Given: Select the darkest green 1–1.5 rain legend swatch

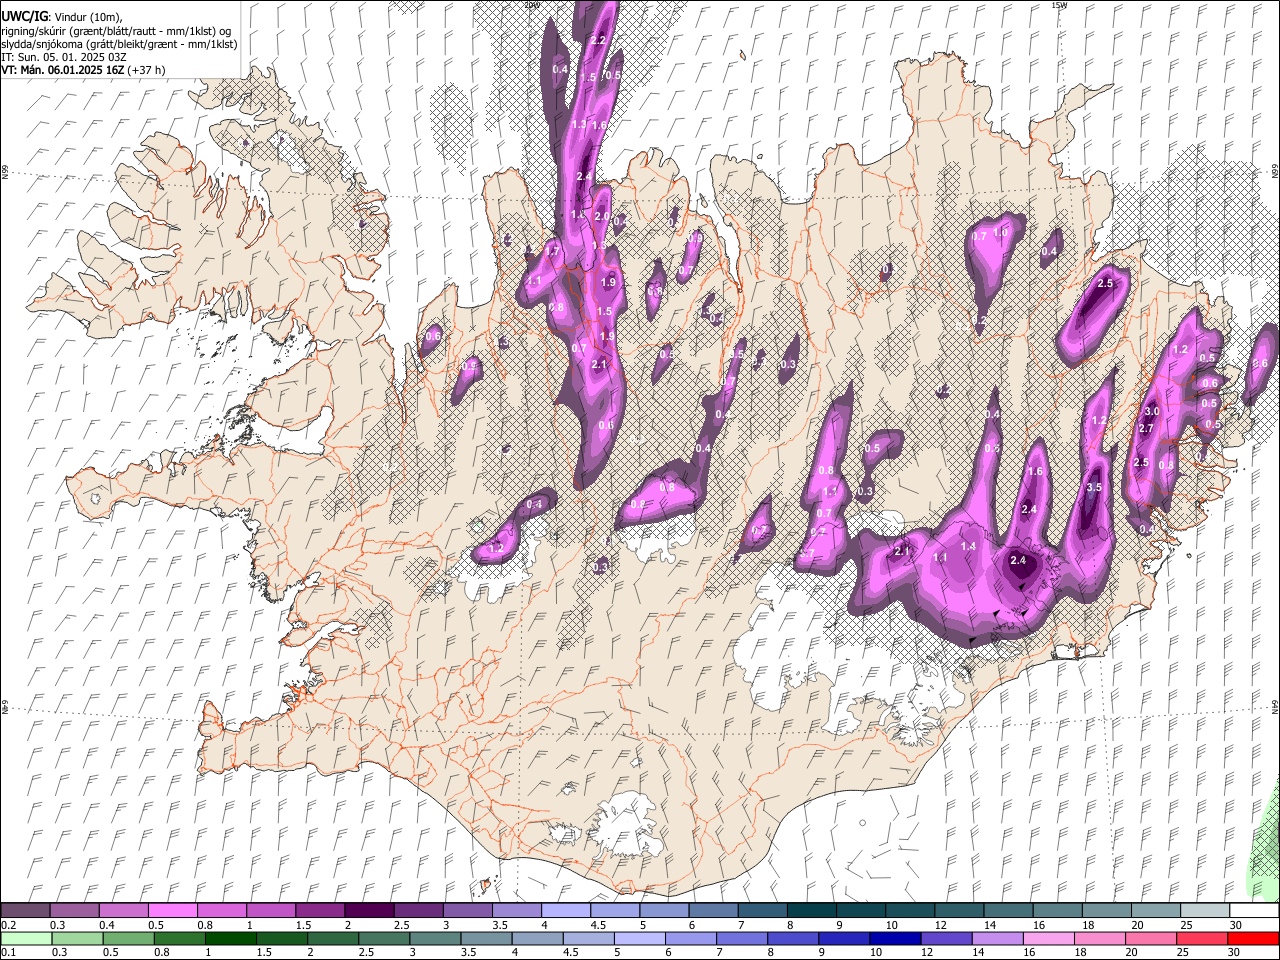Looking at the screenshot, I should pos(230,938).
